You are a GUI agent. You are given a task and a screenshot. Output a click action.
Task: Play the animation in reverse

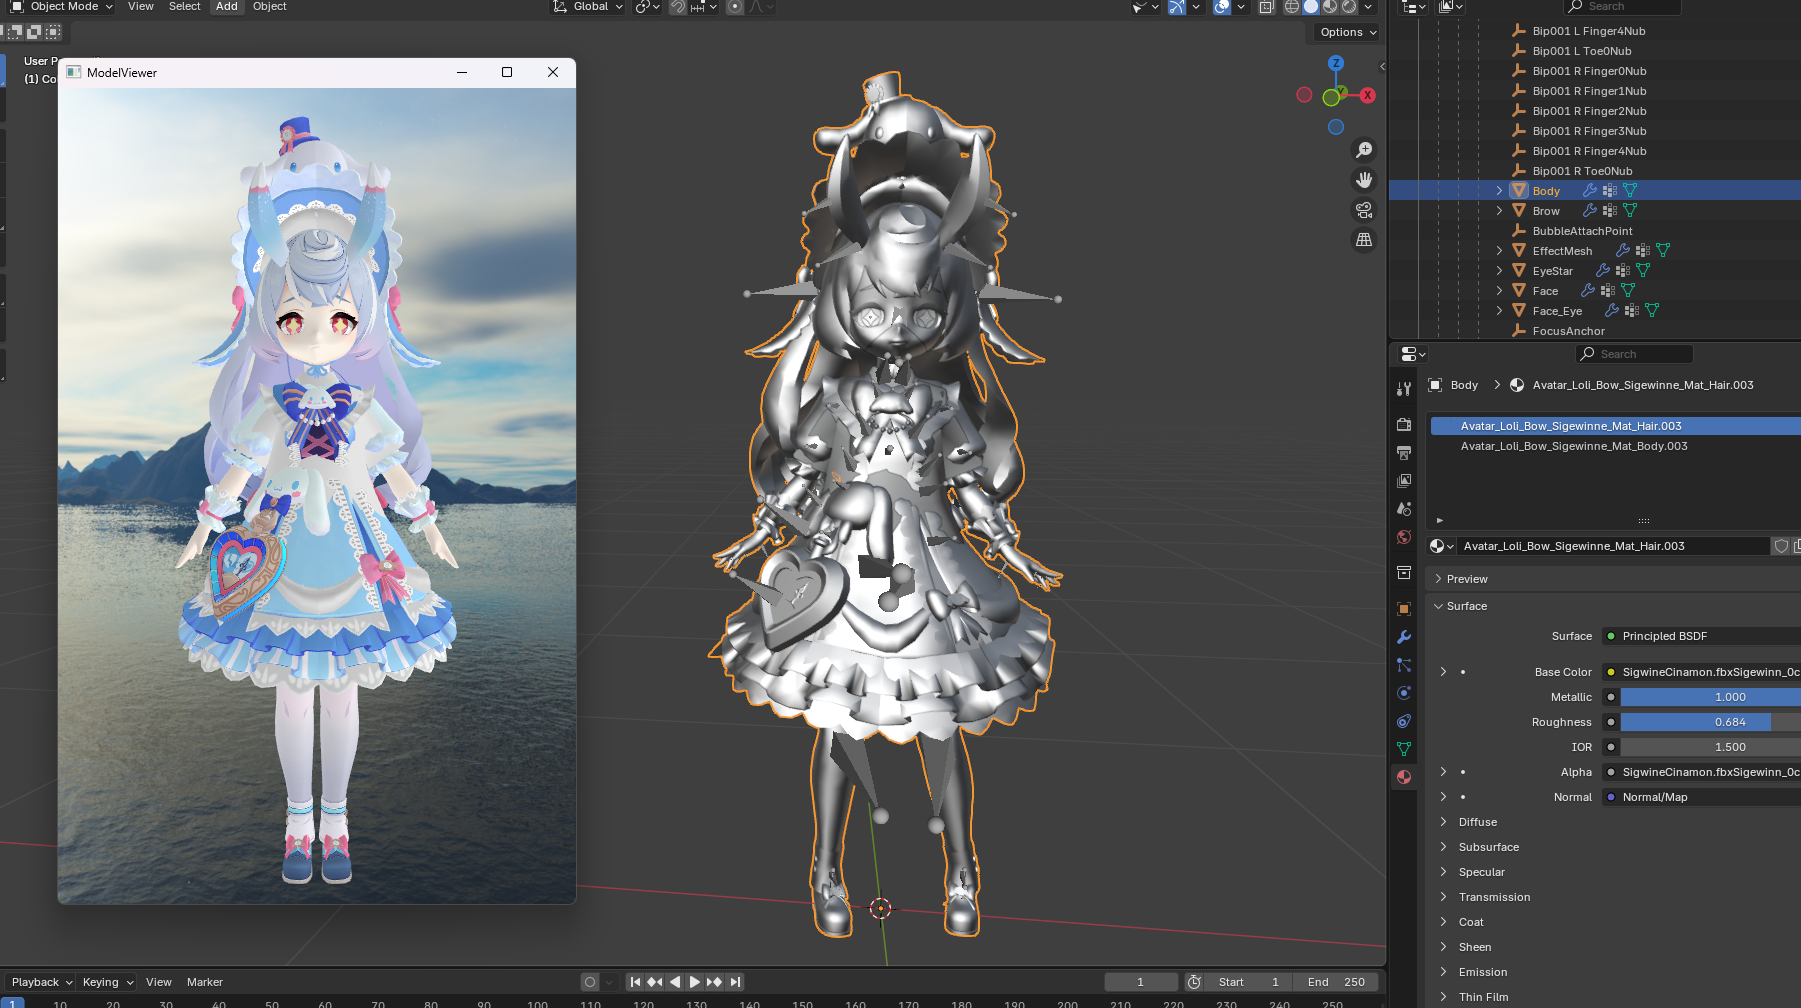tap(675, 982)
